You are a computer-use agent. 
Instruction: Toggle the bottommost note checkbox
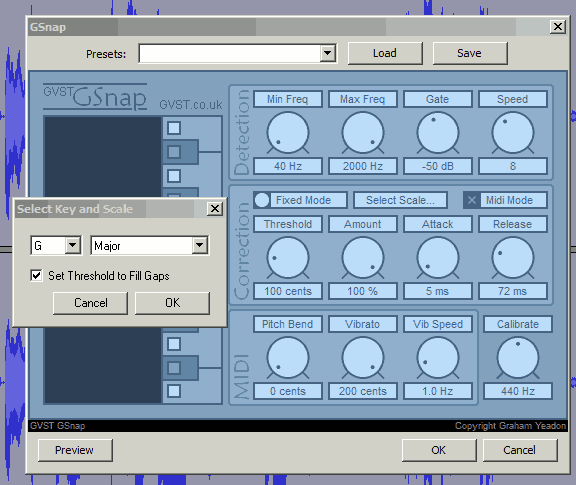pyautogui.click(x=174, y=391)
